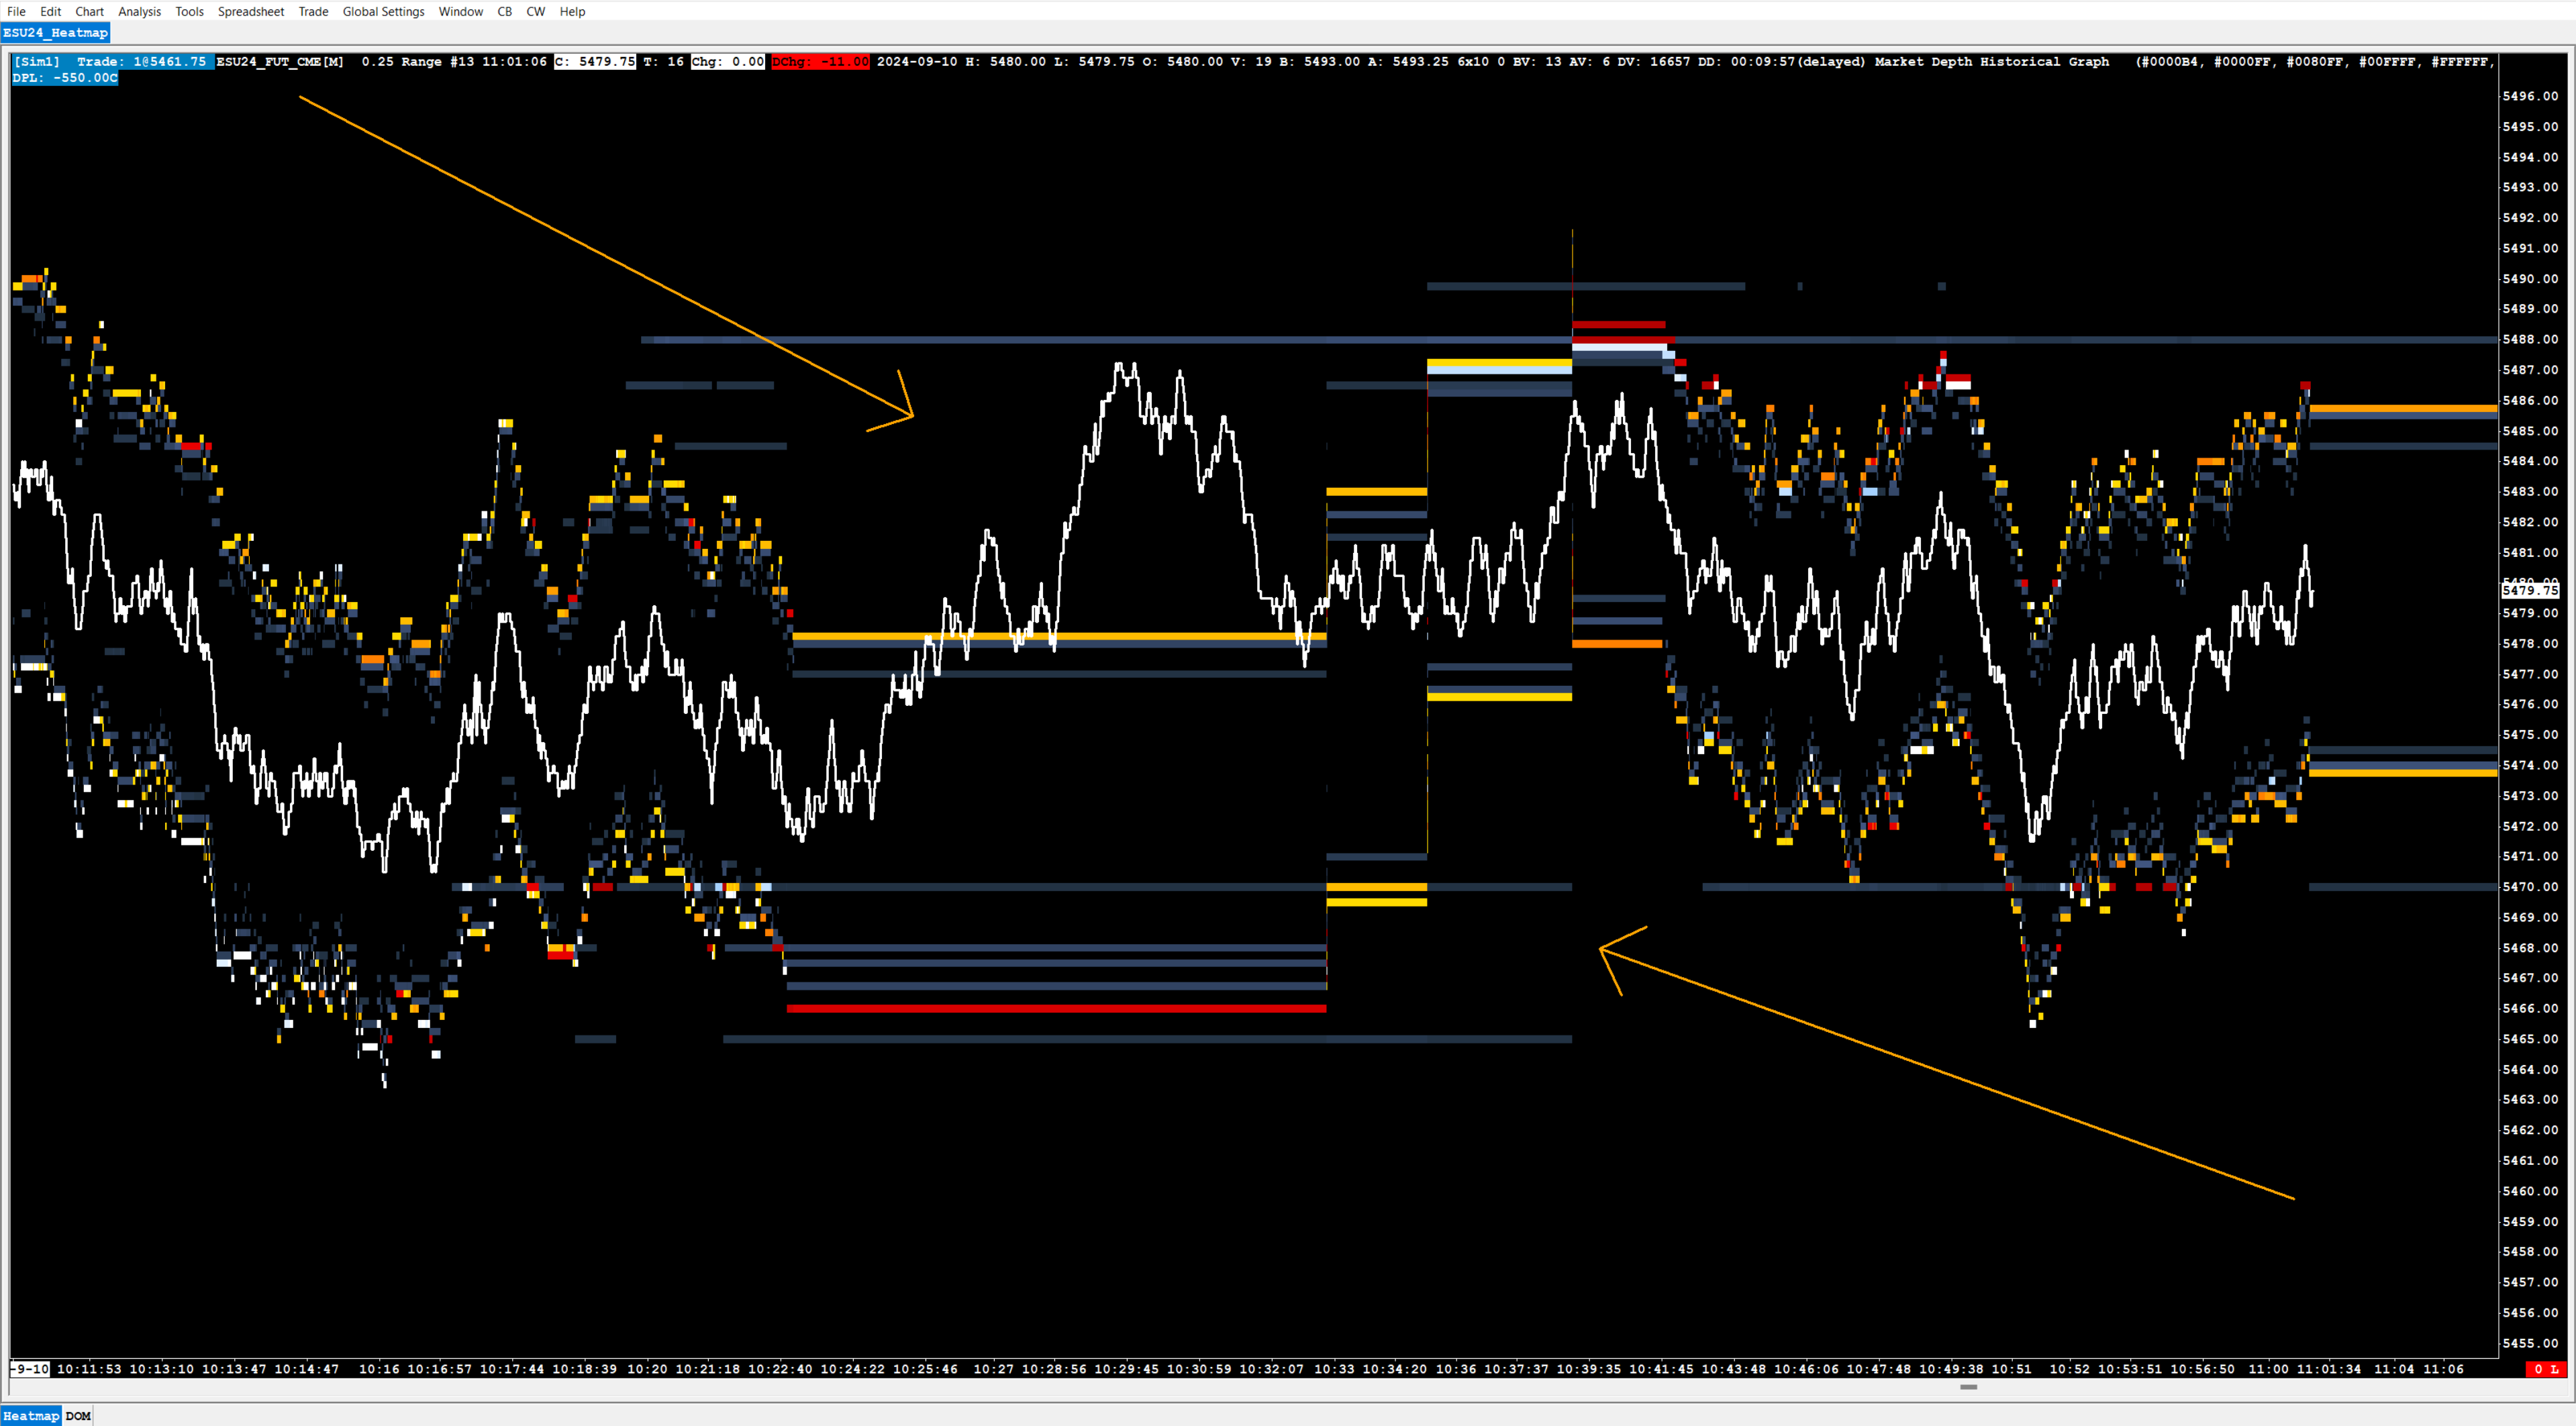2576x1426 pixels.
Task: Click the chart's horizontal scrollbar thumb
Action: coord(1968,1387)
